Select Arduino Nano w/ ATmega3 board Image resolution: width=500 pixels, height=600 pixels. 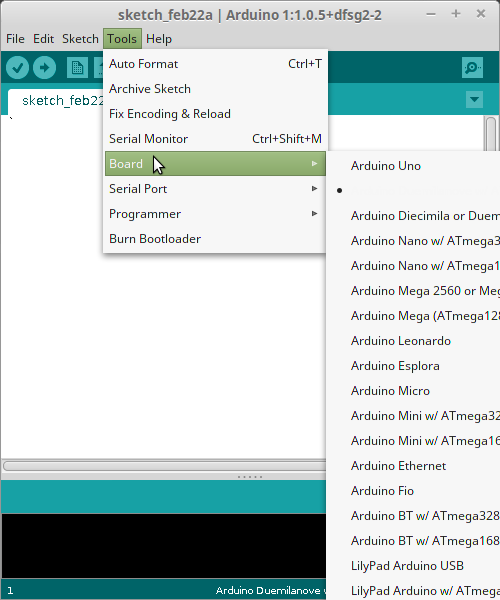tap(414, 241)
